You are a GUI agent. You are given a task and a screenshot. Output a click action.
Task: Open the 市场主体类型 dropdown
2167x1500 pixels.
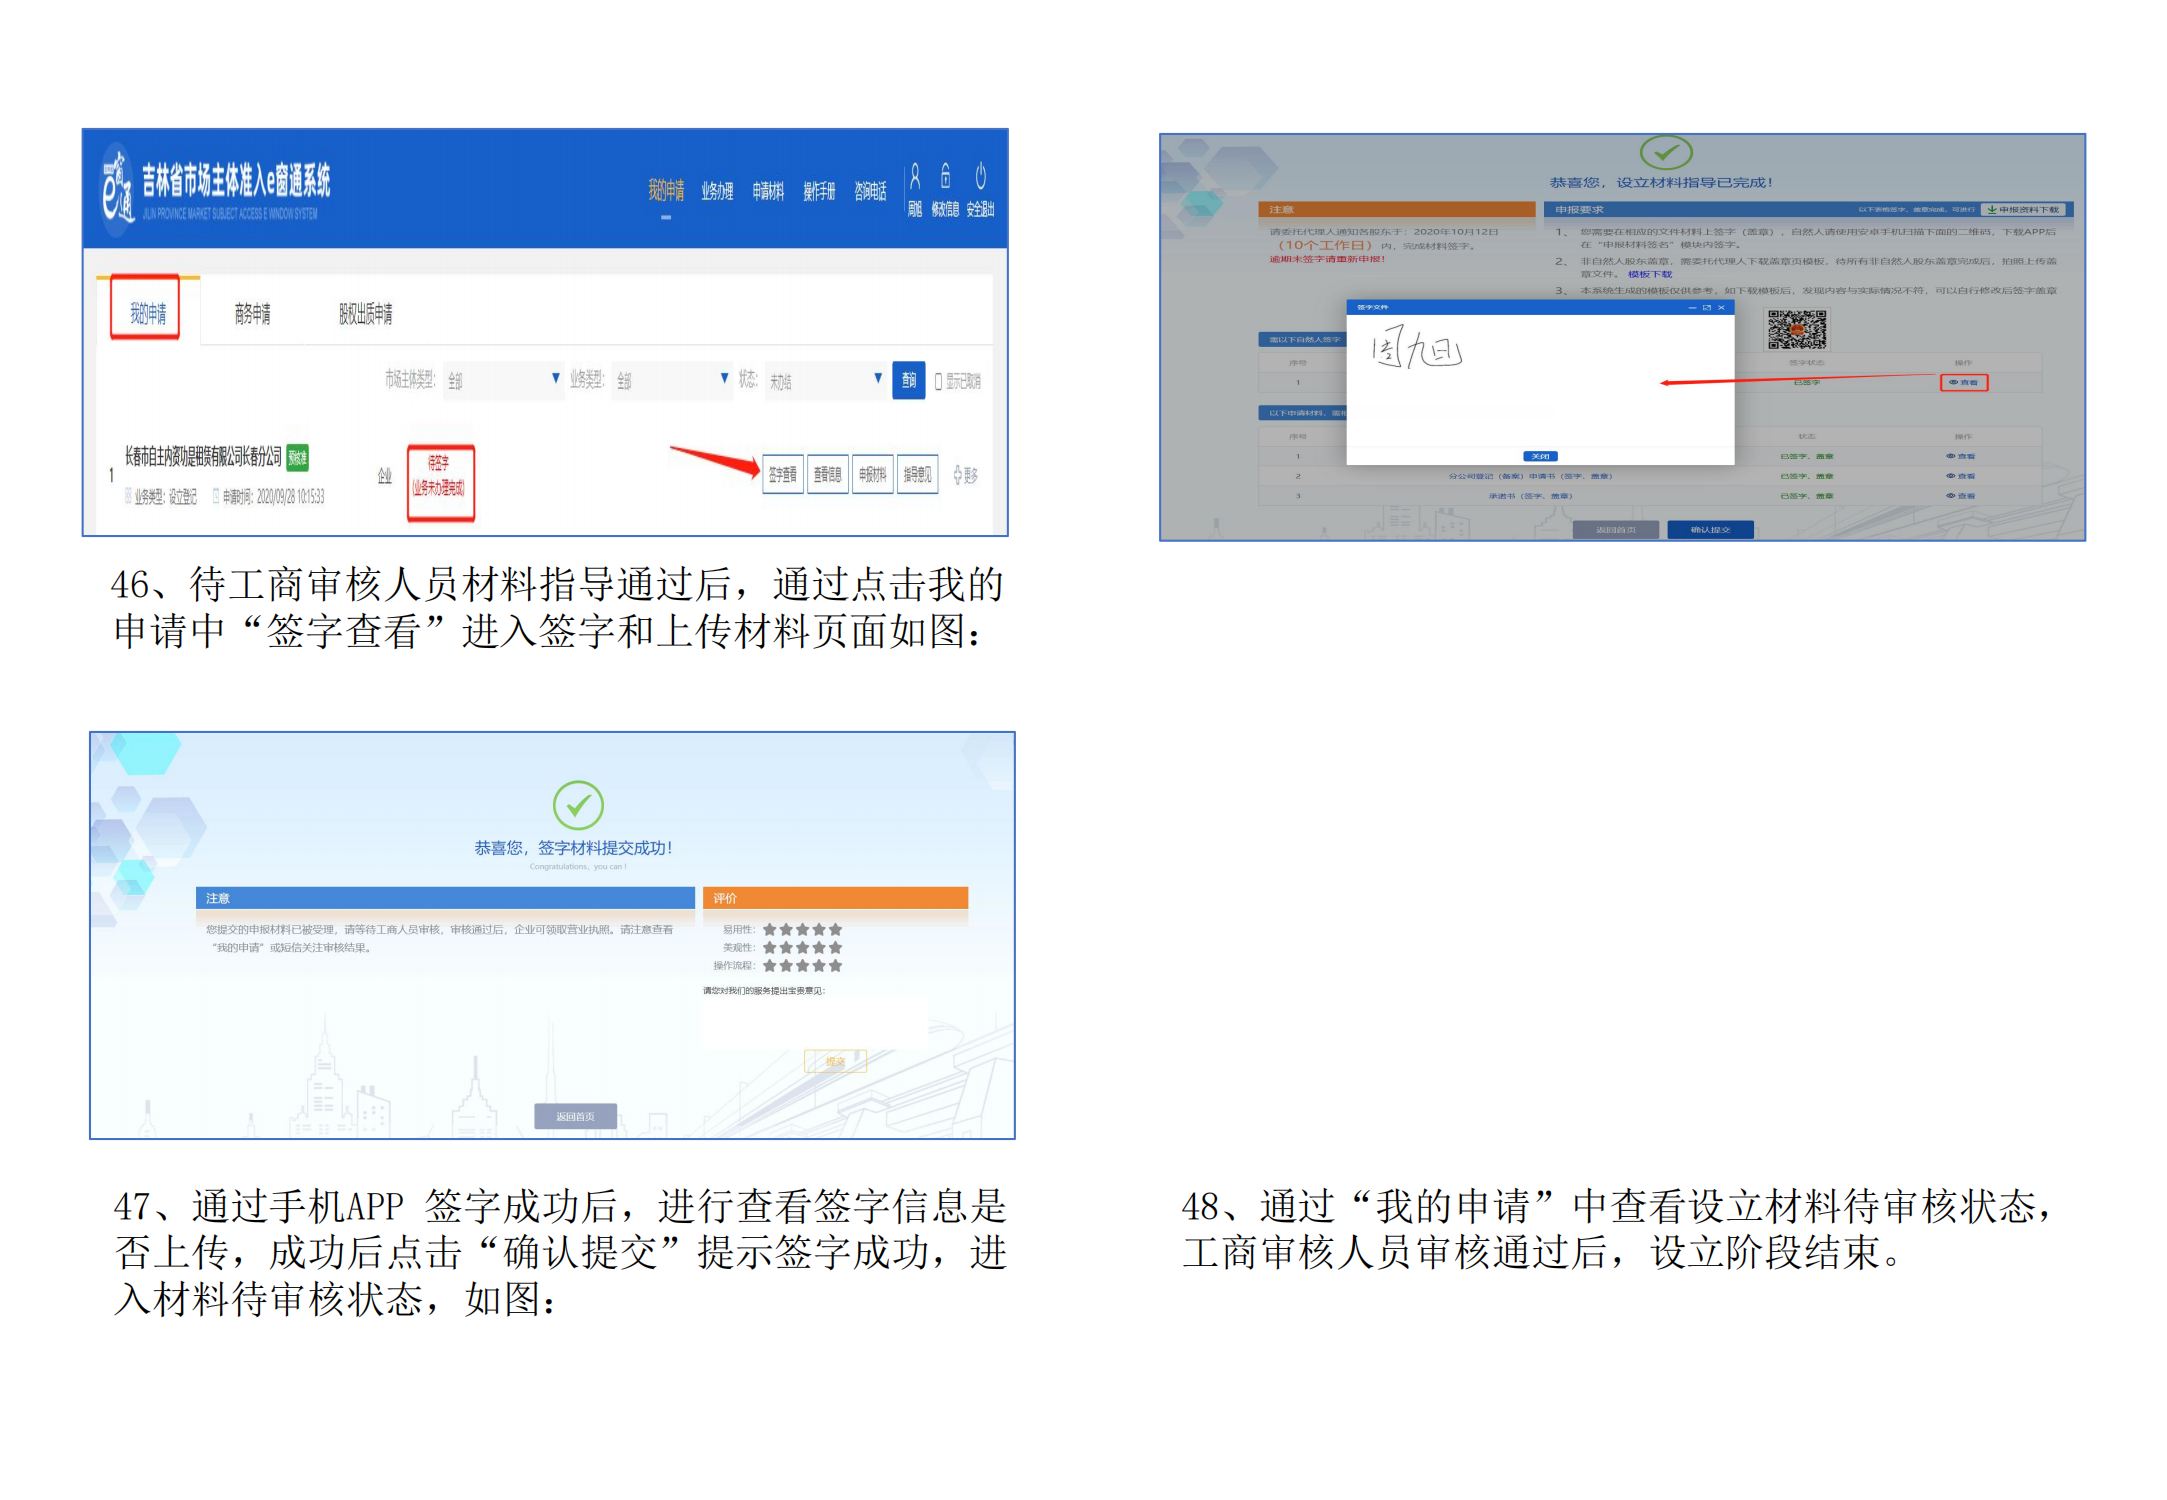[503, 380]
